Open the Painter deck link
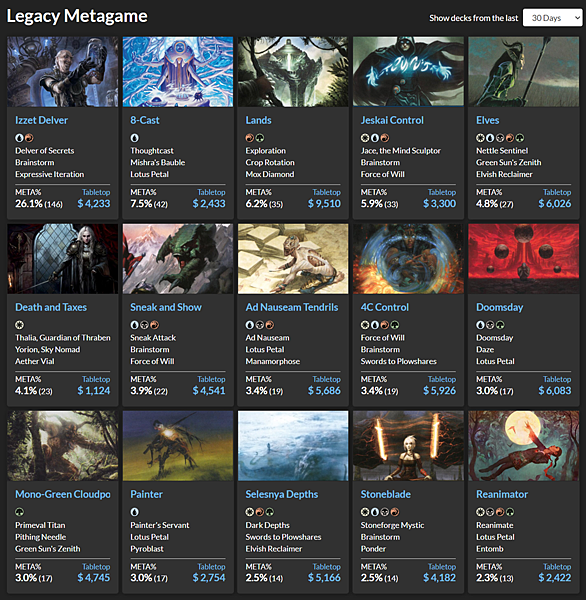Screen dimensions: 586x600 146,494
